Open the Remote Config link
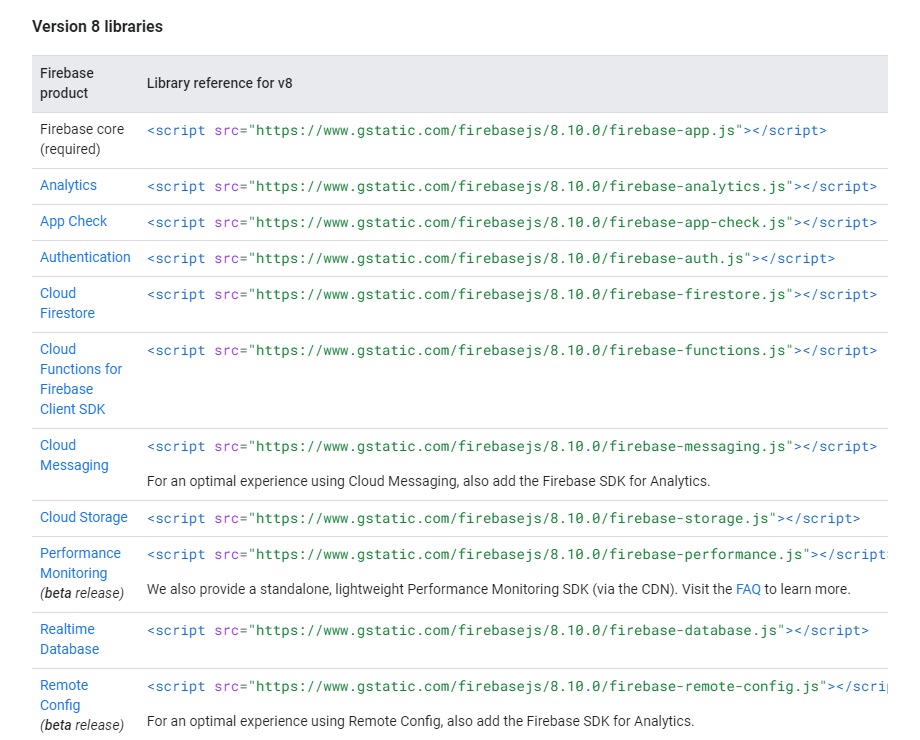 coord(63,695)
